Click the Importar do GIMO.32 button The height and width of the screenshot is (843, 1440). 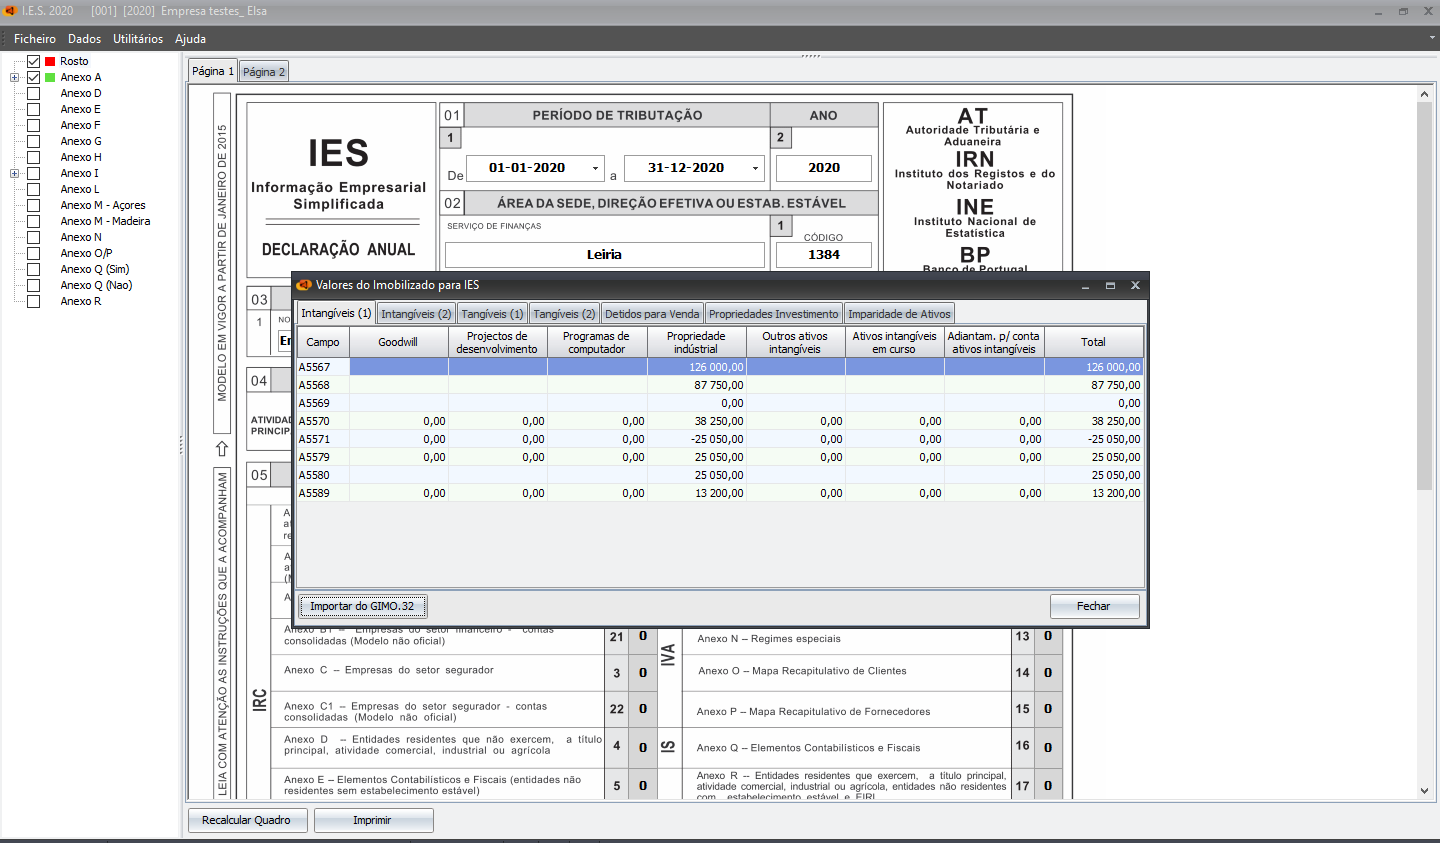coord(362,606)
